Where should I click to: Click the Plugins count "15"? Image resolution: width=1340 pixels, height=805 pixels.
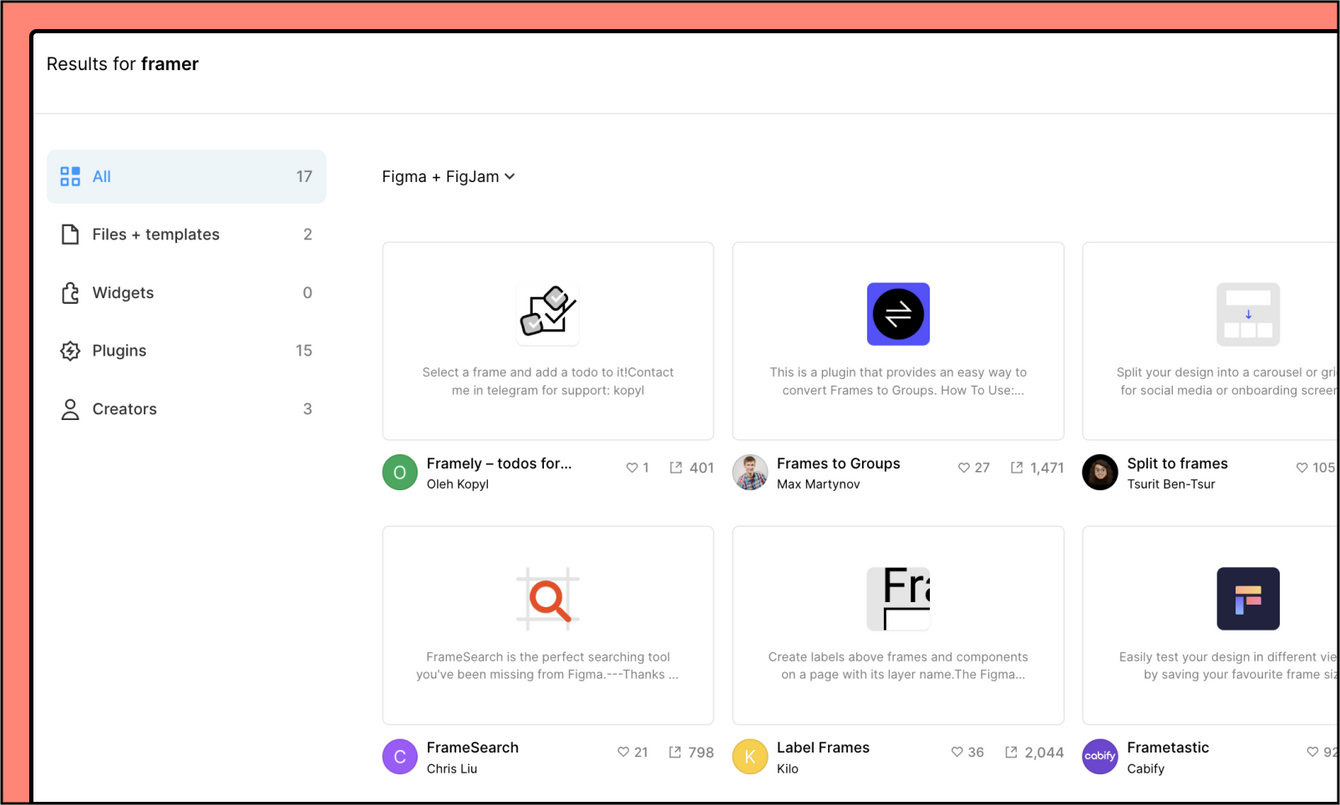tap(304, 351)
